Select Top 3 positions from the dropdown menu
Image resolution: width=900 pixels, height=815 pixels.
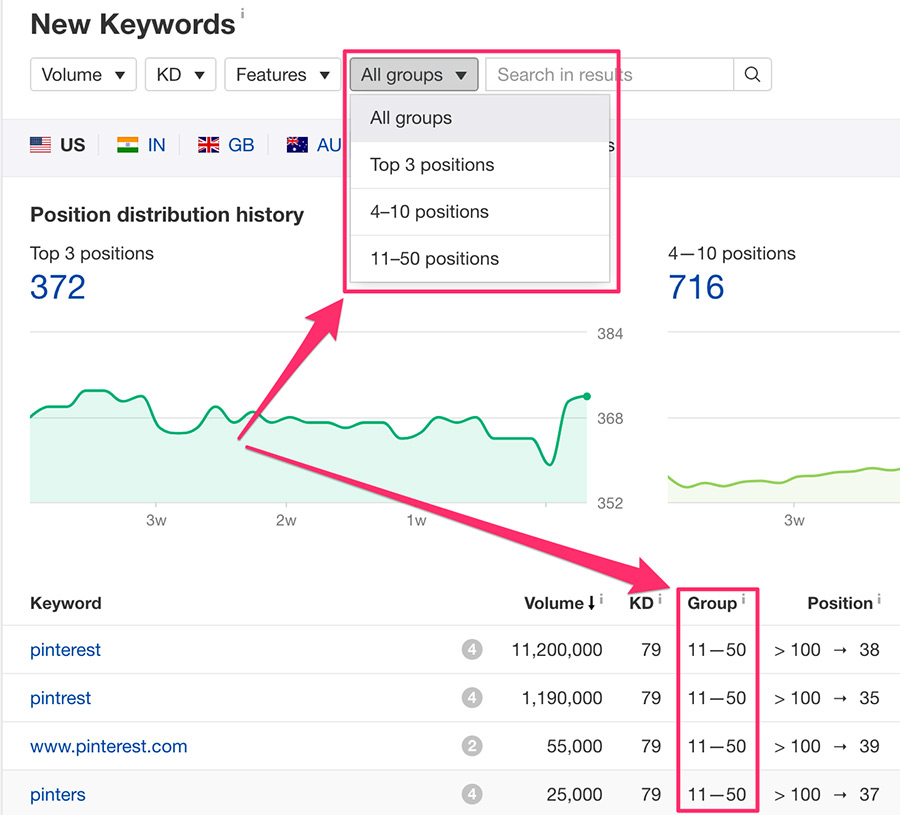click(432, 165)
